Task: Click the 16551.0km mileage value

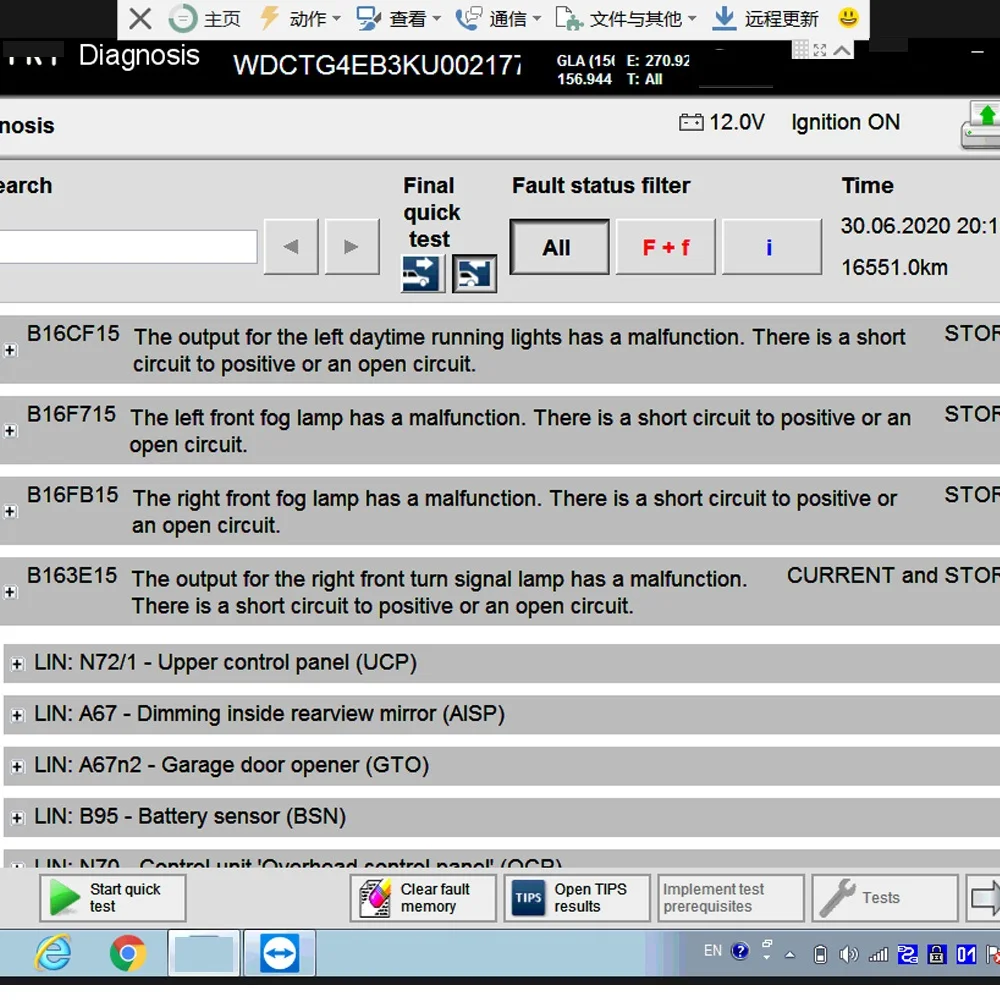Action: (894, 267)
